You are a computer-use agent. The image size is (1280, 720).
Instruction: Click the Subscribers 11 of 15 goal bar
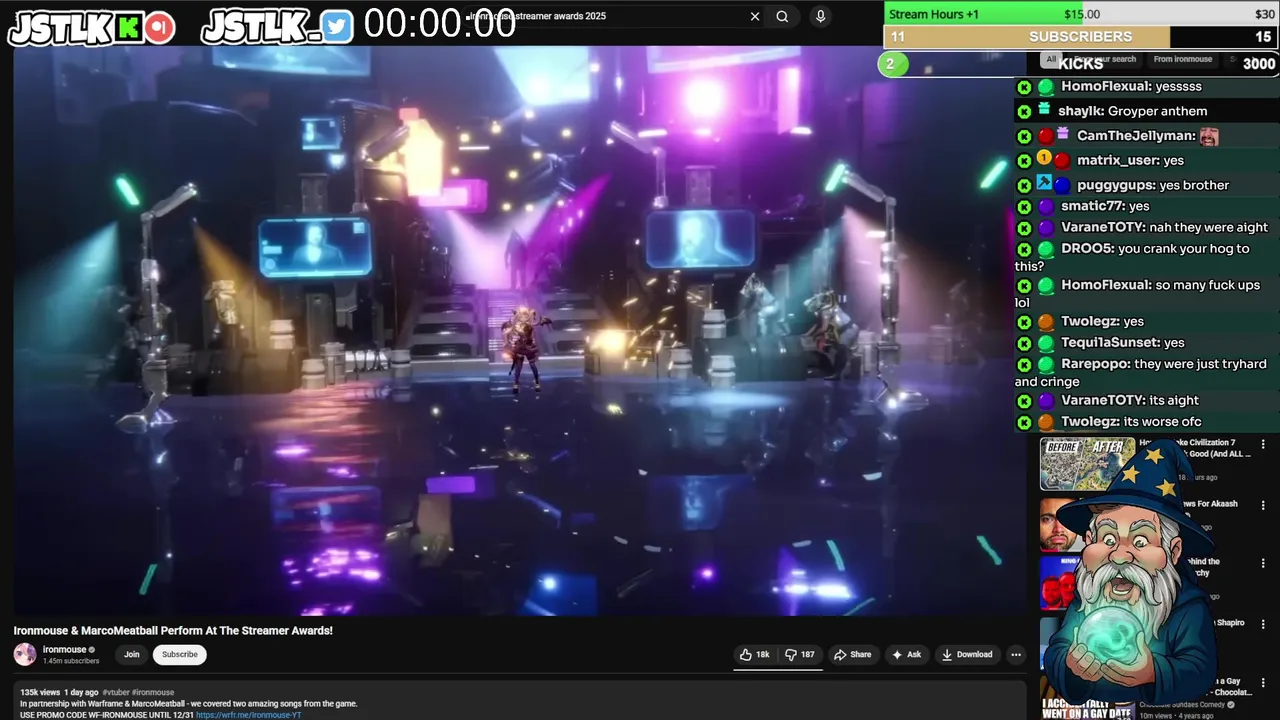coord(1081,37)
